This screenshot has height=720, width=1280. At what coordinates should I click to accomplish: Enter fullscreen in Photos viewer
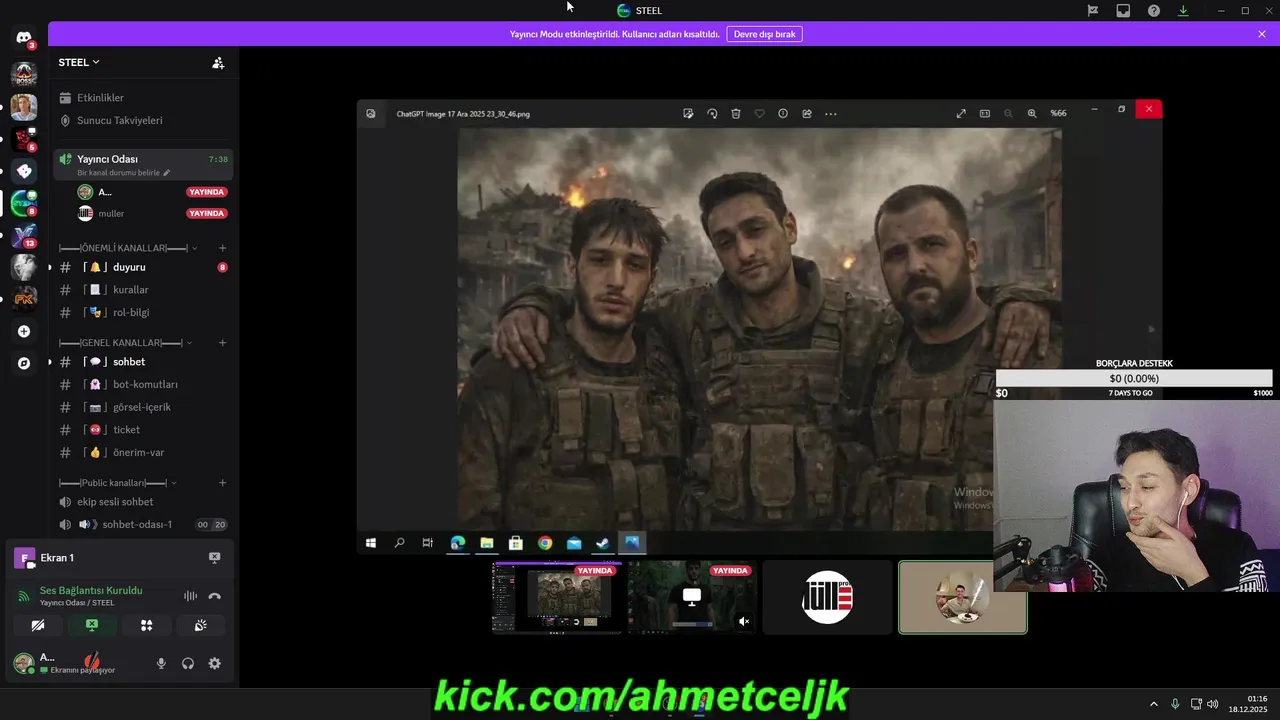coord(961,114)
